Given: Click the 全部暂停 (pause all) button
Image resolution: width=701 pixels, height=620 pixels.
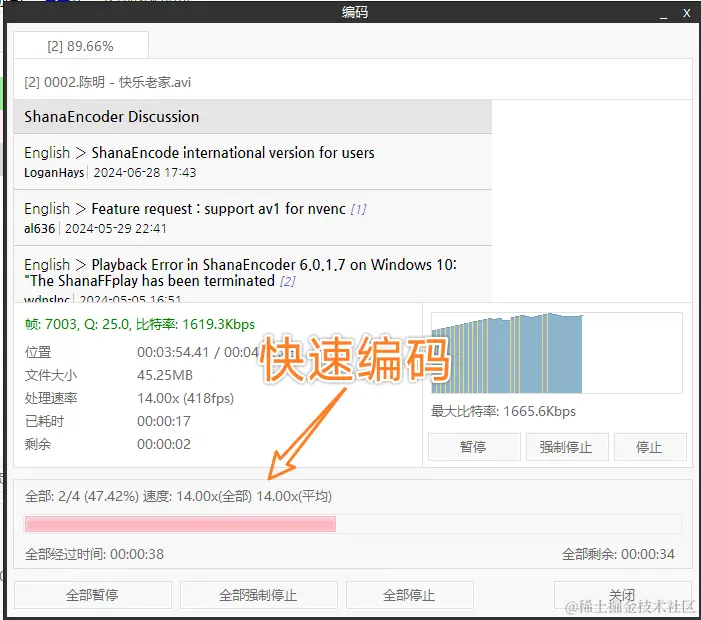Looking at the screenshot, I should pyautogui.click(x=93, y=595).
